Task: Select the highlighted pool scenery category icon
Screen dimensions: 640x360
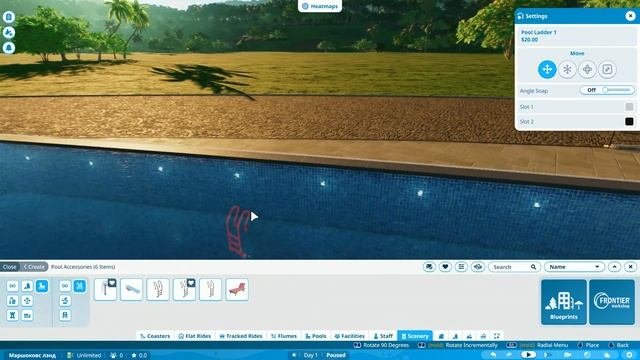Action: pyautogui.click(x=42, y=286)
